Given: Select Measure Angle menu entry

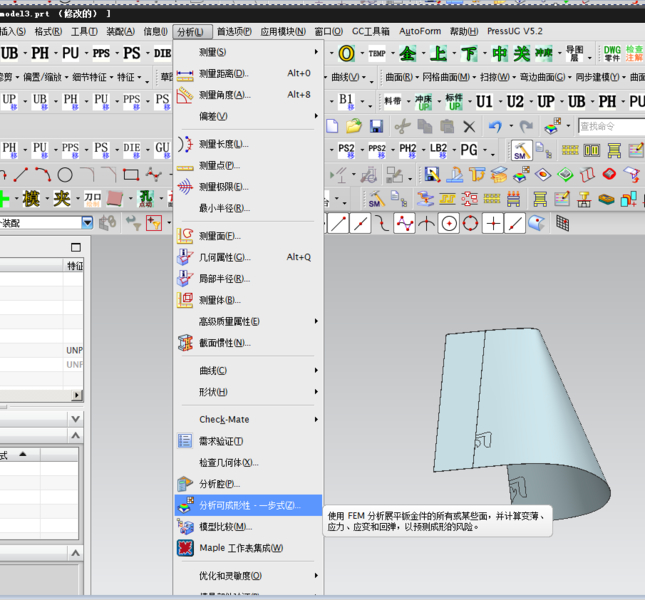Looking at the screenshot, I should (x=248, y=95).
